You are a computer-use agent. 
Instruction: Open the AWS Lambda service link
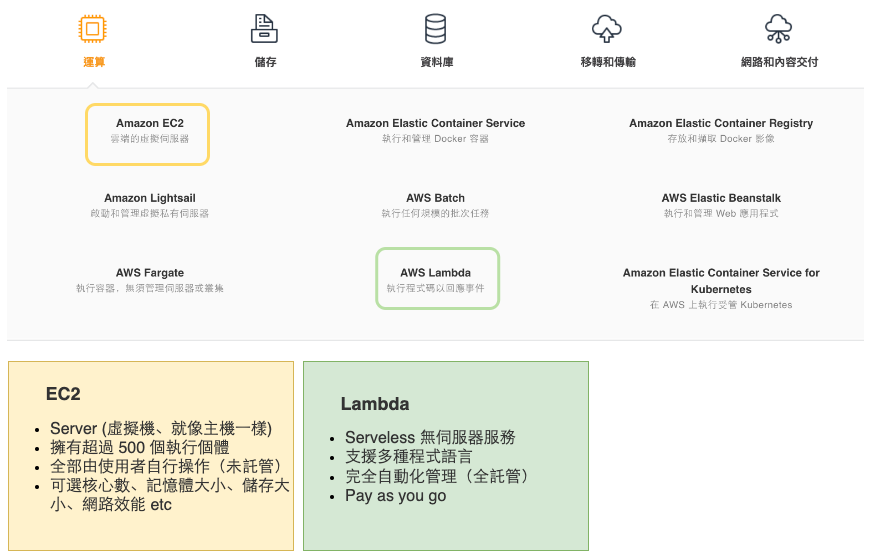point(435,273)
